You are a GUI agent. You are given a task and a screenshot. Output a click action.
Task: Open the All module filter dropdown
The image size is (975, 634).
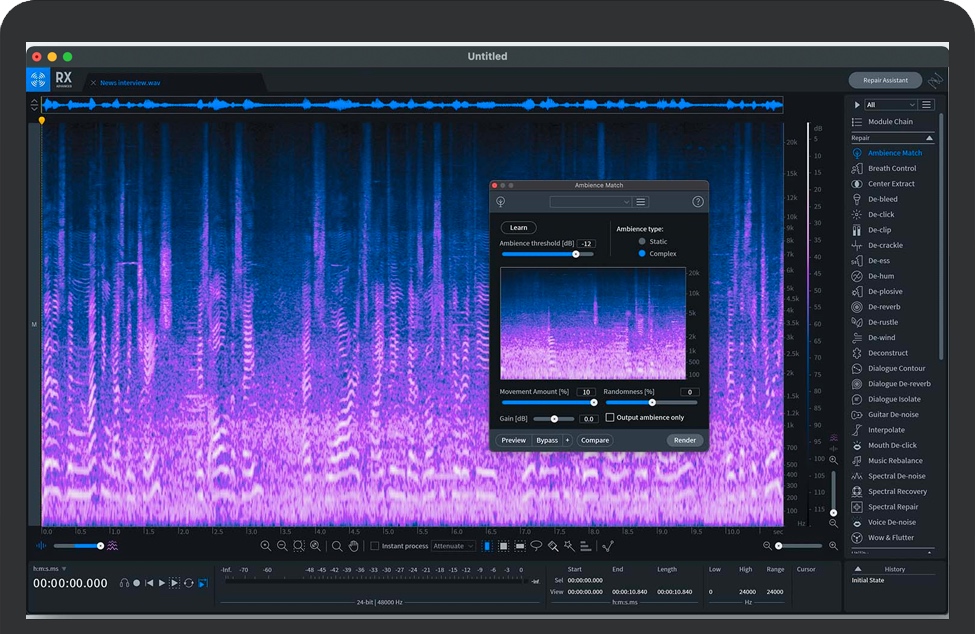(x=890, y=105)
